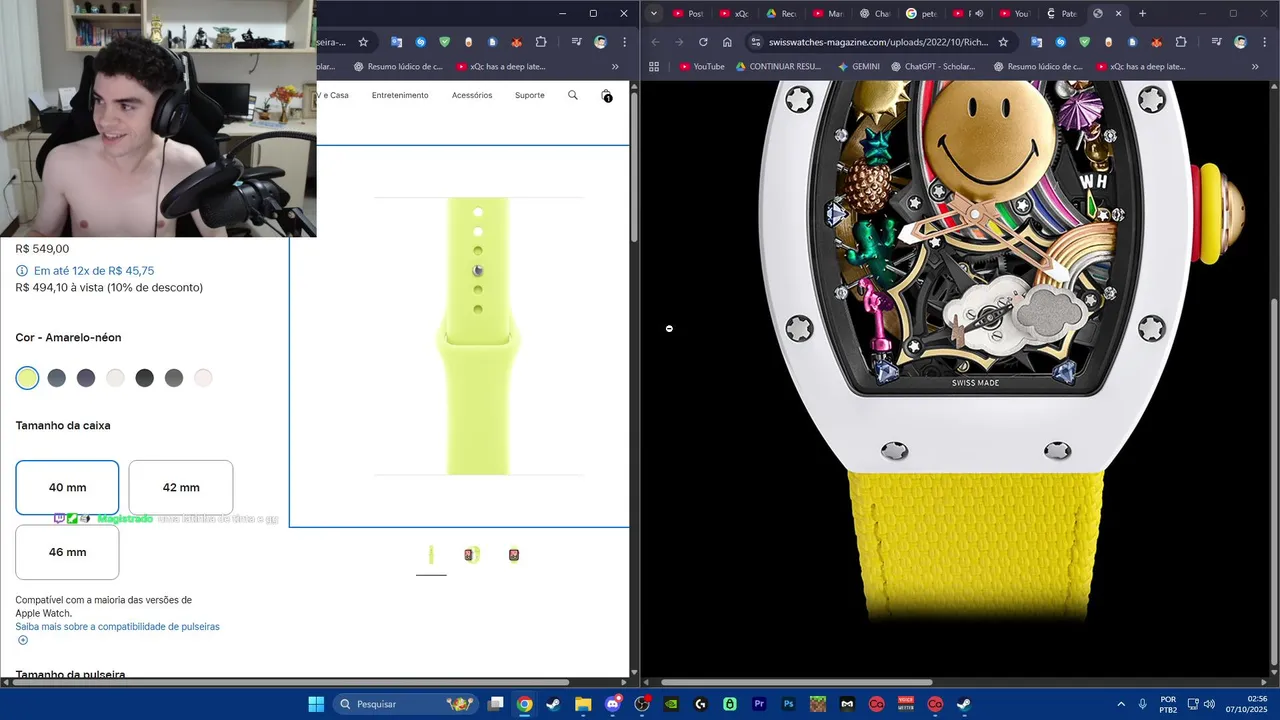The height and width of the screenshot is (720, 1280).
Task: Switch to the Google 'pete' tab
Action: tap(920, 13)
